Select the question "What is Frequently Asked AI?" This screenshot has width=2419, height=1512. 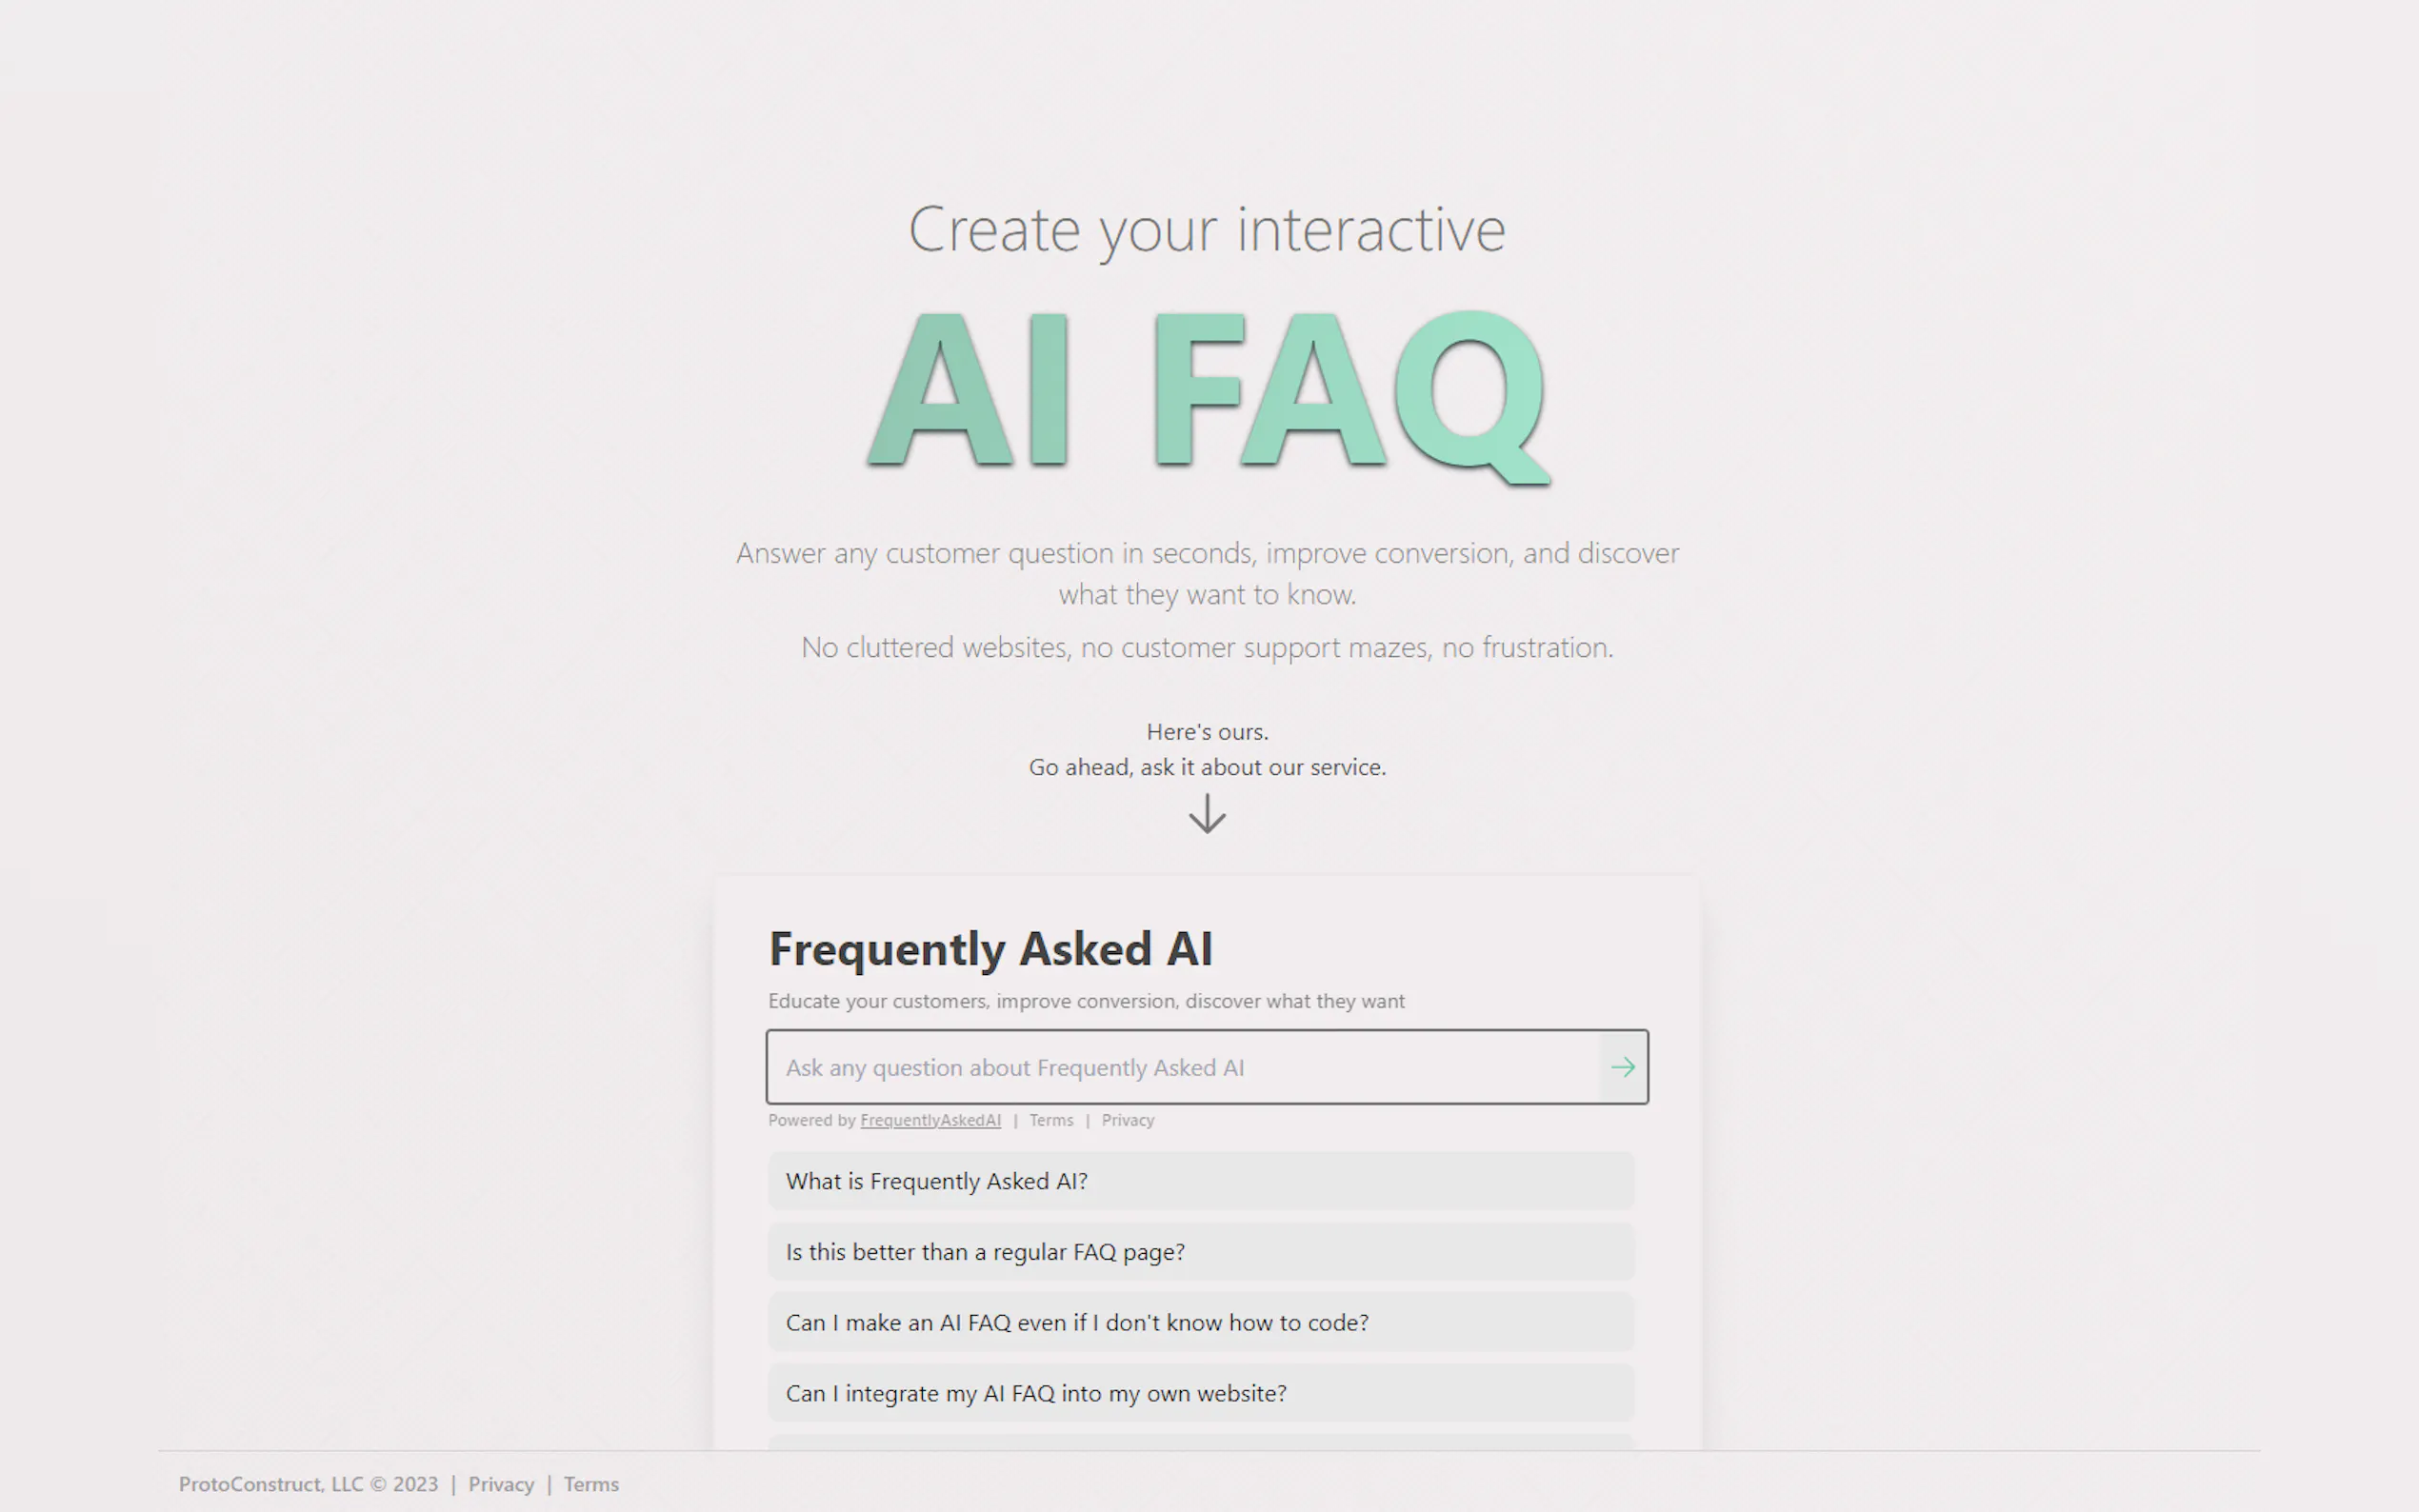coord(1199,1181)
